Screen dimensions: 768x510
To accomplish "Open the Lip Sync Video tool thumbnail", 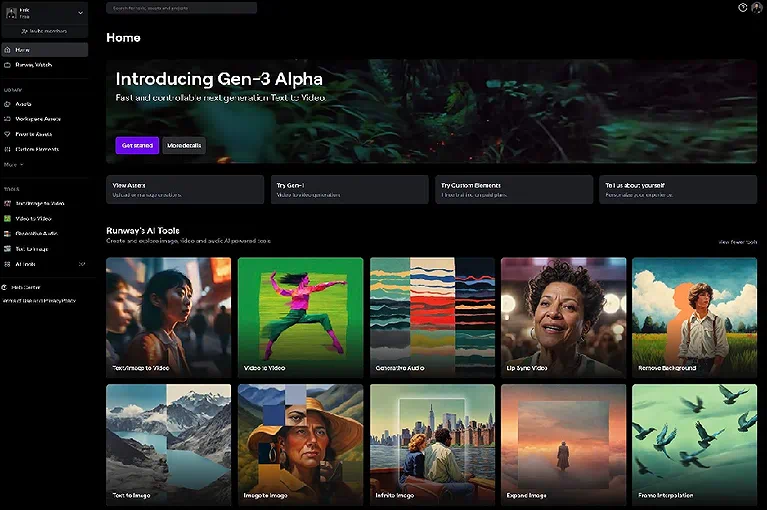I will tap(563, 317).
